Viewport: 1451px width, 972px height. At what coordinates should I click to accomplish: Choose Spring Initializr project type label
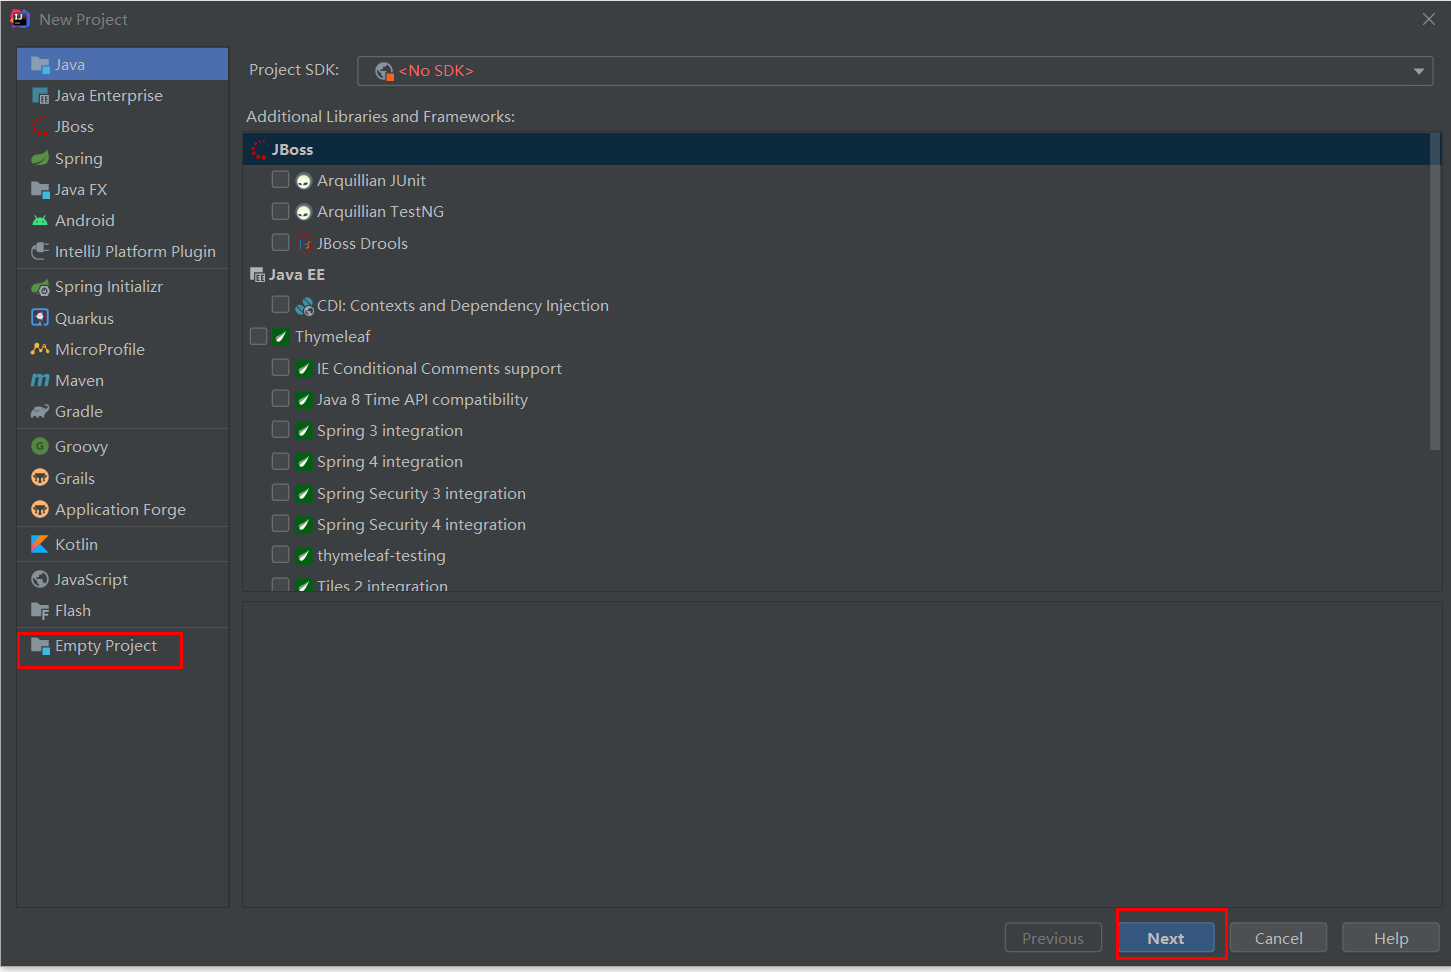coord(109,287)
